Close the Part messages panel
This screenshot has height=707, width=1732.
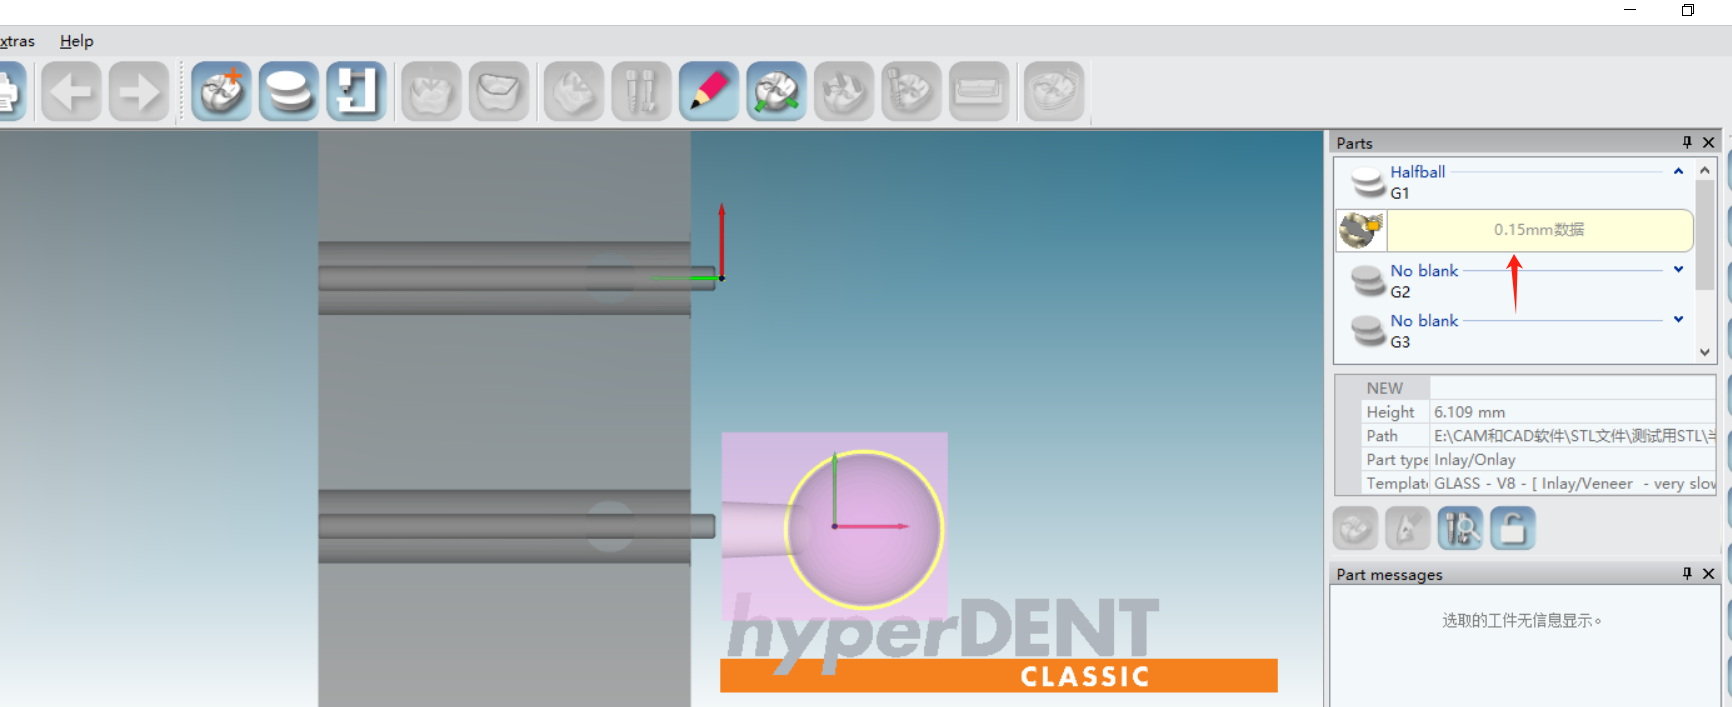[1708, 574]
